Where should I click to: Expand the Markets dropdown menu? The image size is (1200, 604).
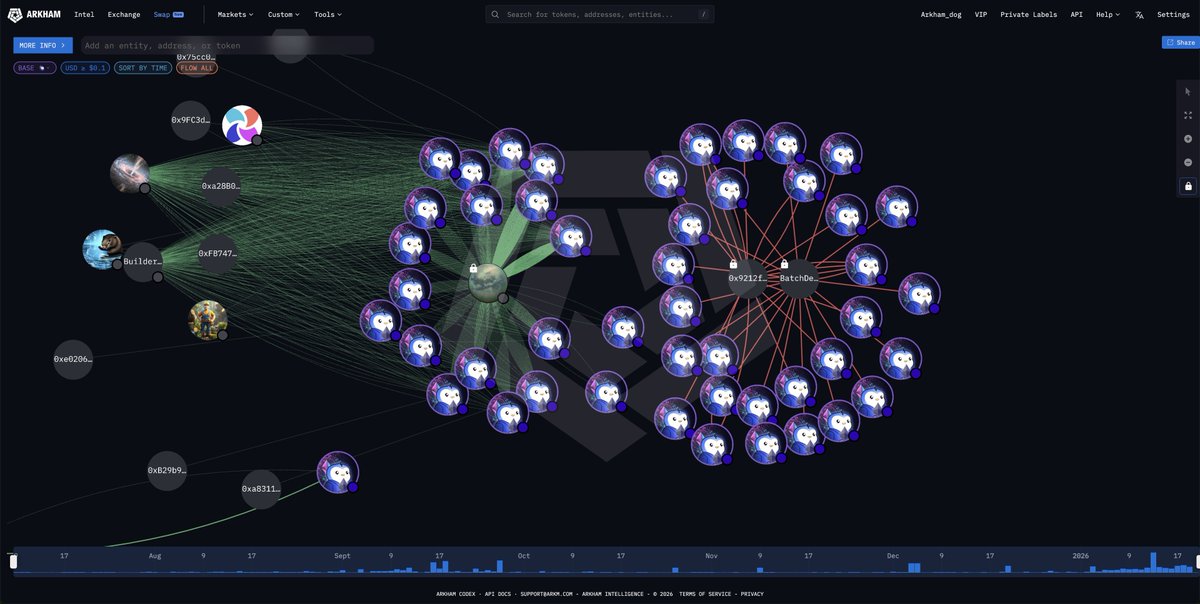tap(235, 15)
